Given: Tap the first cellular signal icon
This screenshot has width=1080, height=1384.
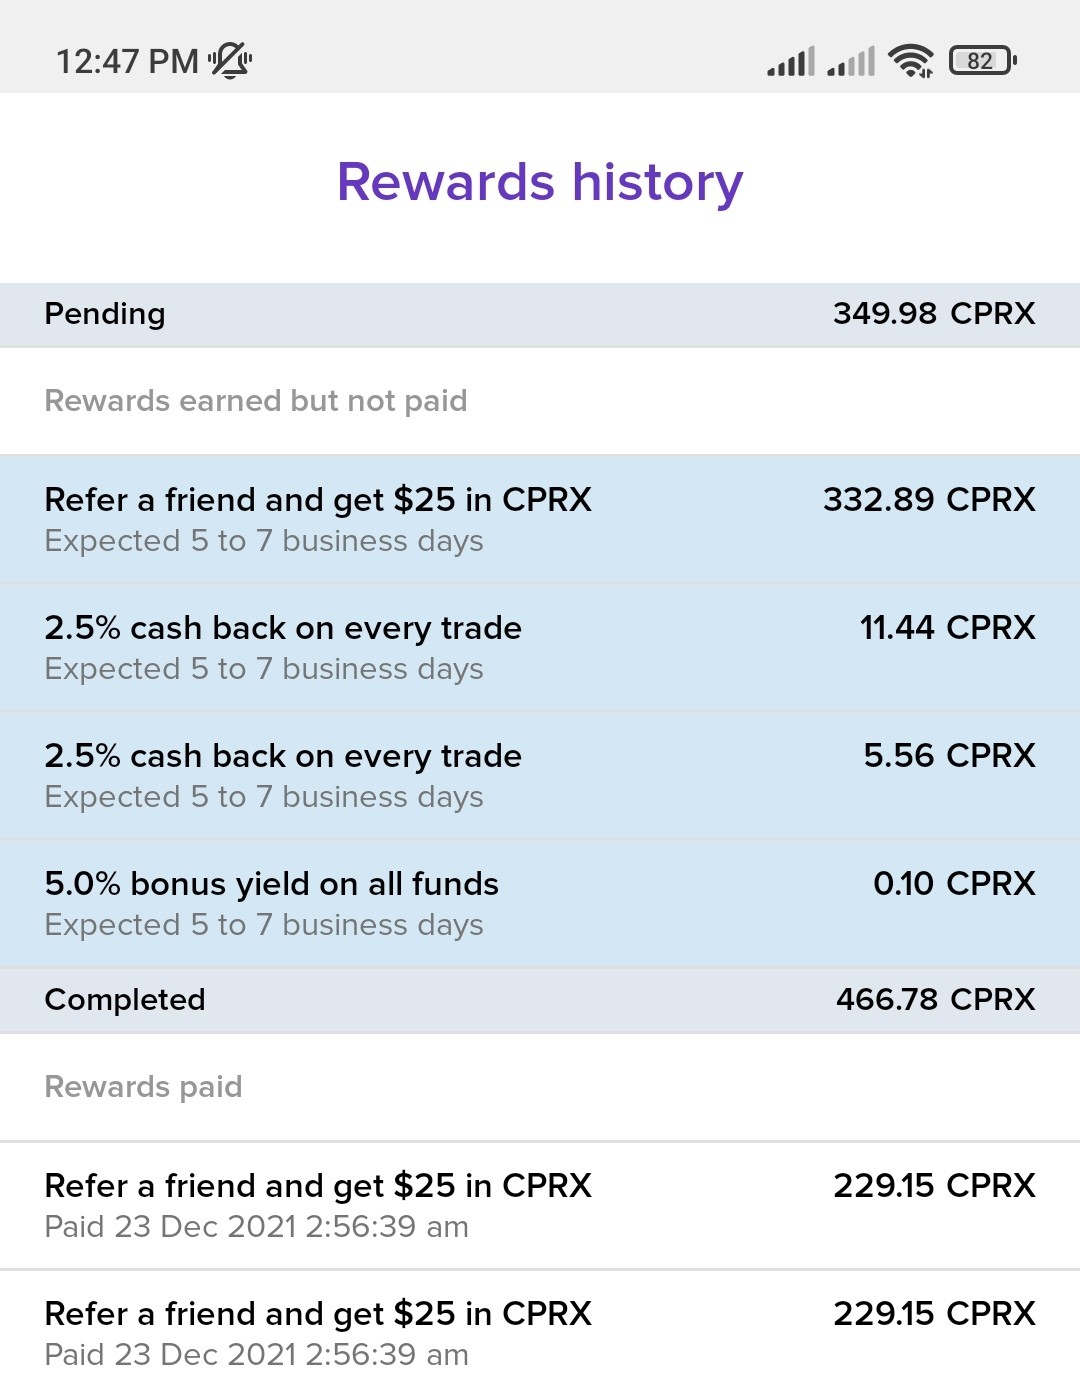Looking at the screenshot, I should coord(791,61).
